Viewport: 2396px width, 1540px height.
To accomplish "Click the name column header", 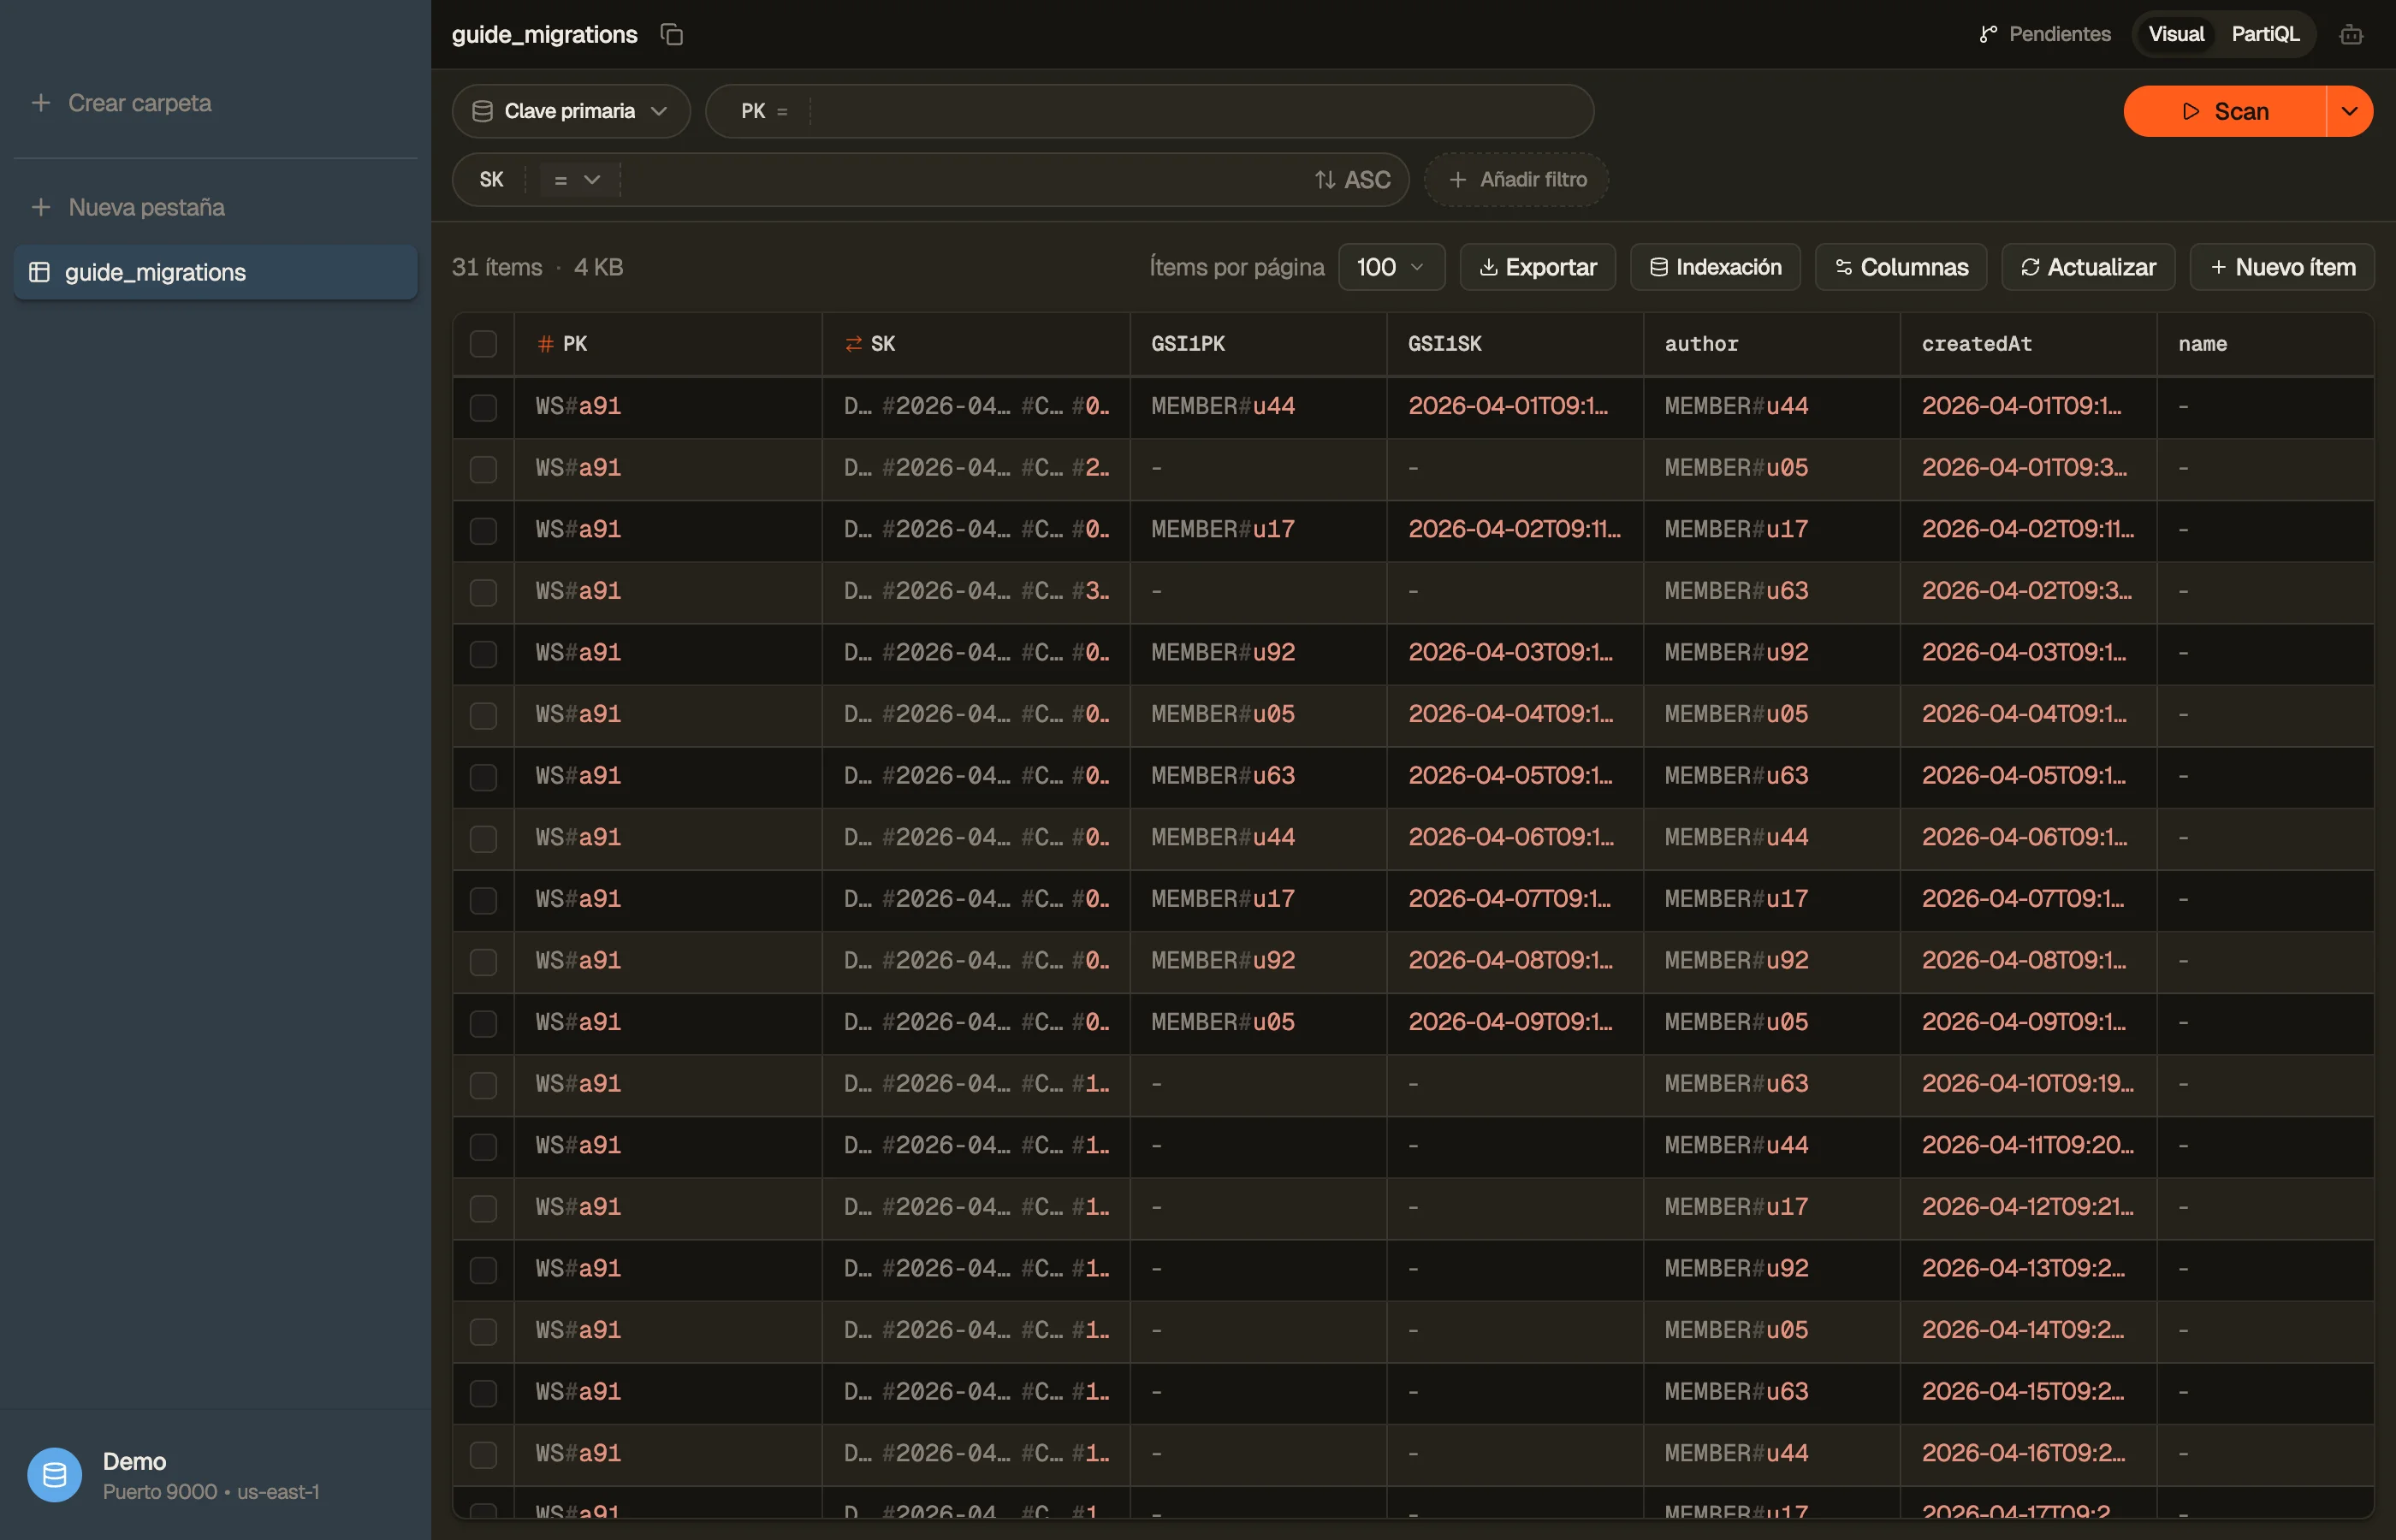I will coord(2265,344).
